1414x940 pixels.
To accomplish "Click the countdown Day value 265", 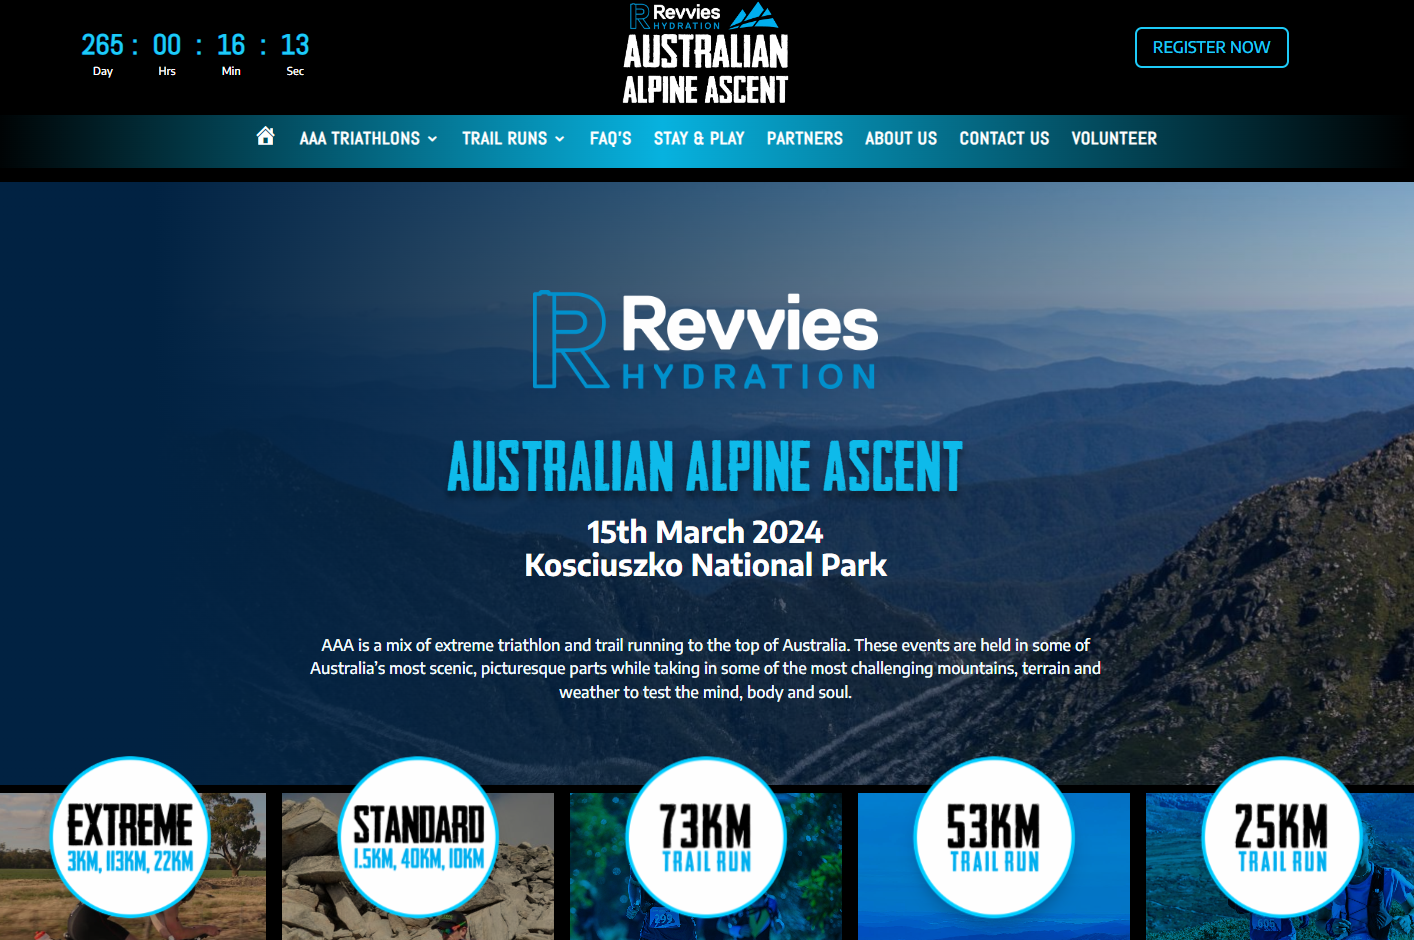I will tap(102, 45).
